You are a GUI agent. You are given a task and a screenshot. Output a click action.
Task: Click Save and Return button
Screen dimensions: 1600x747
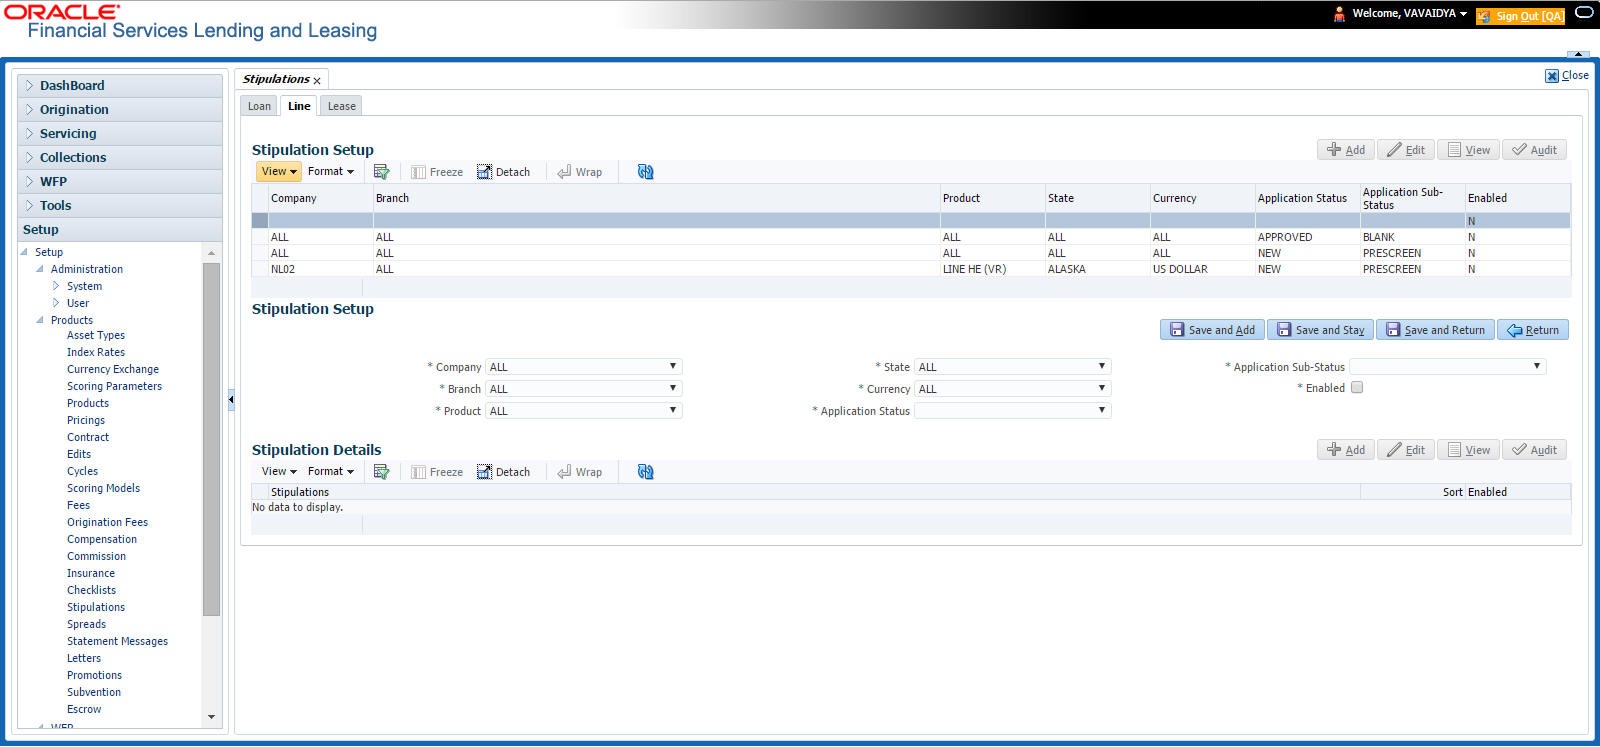1435,330
